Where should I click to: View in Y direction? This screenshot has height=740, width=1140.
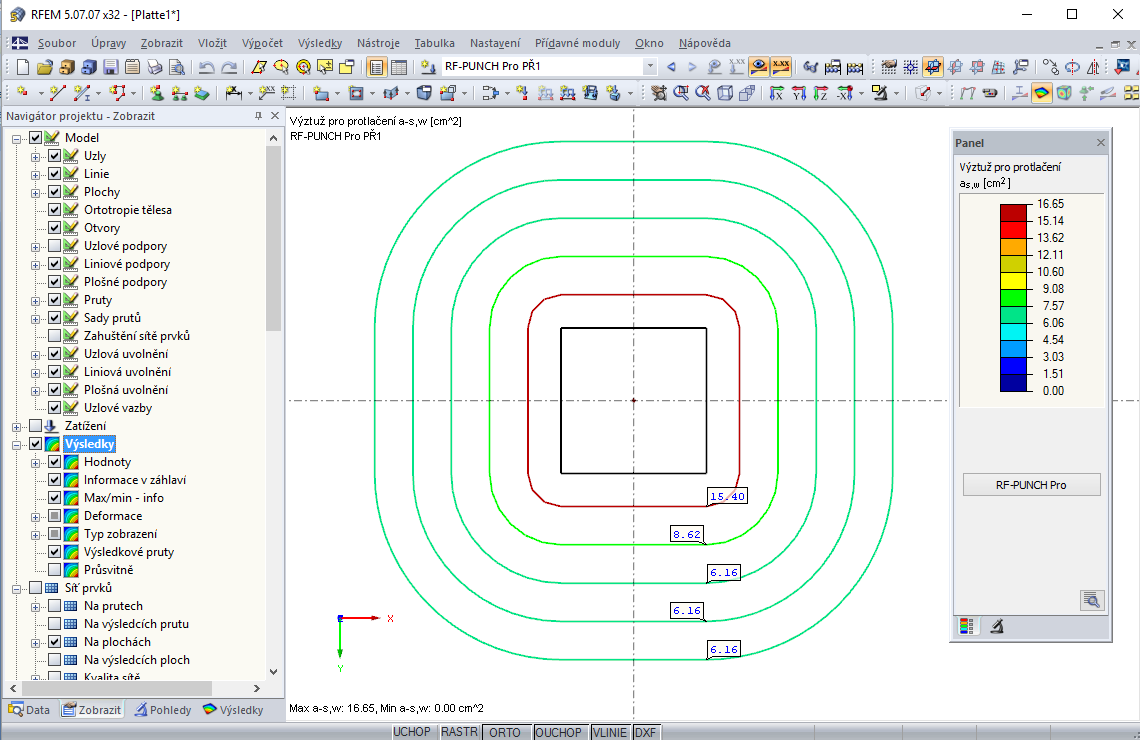coord(798,93)
